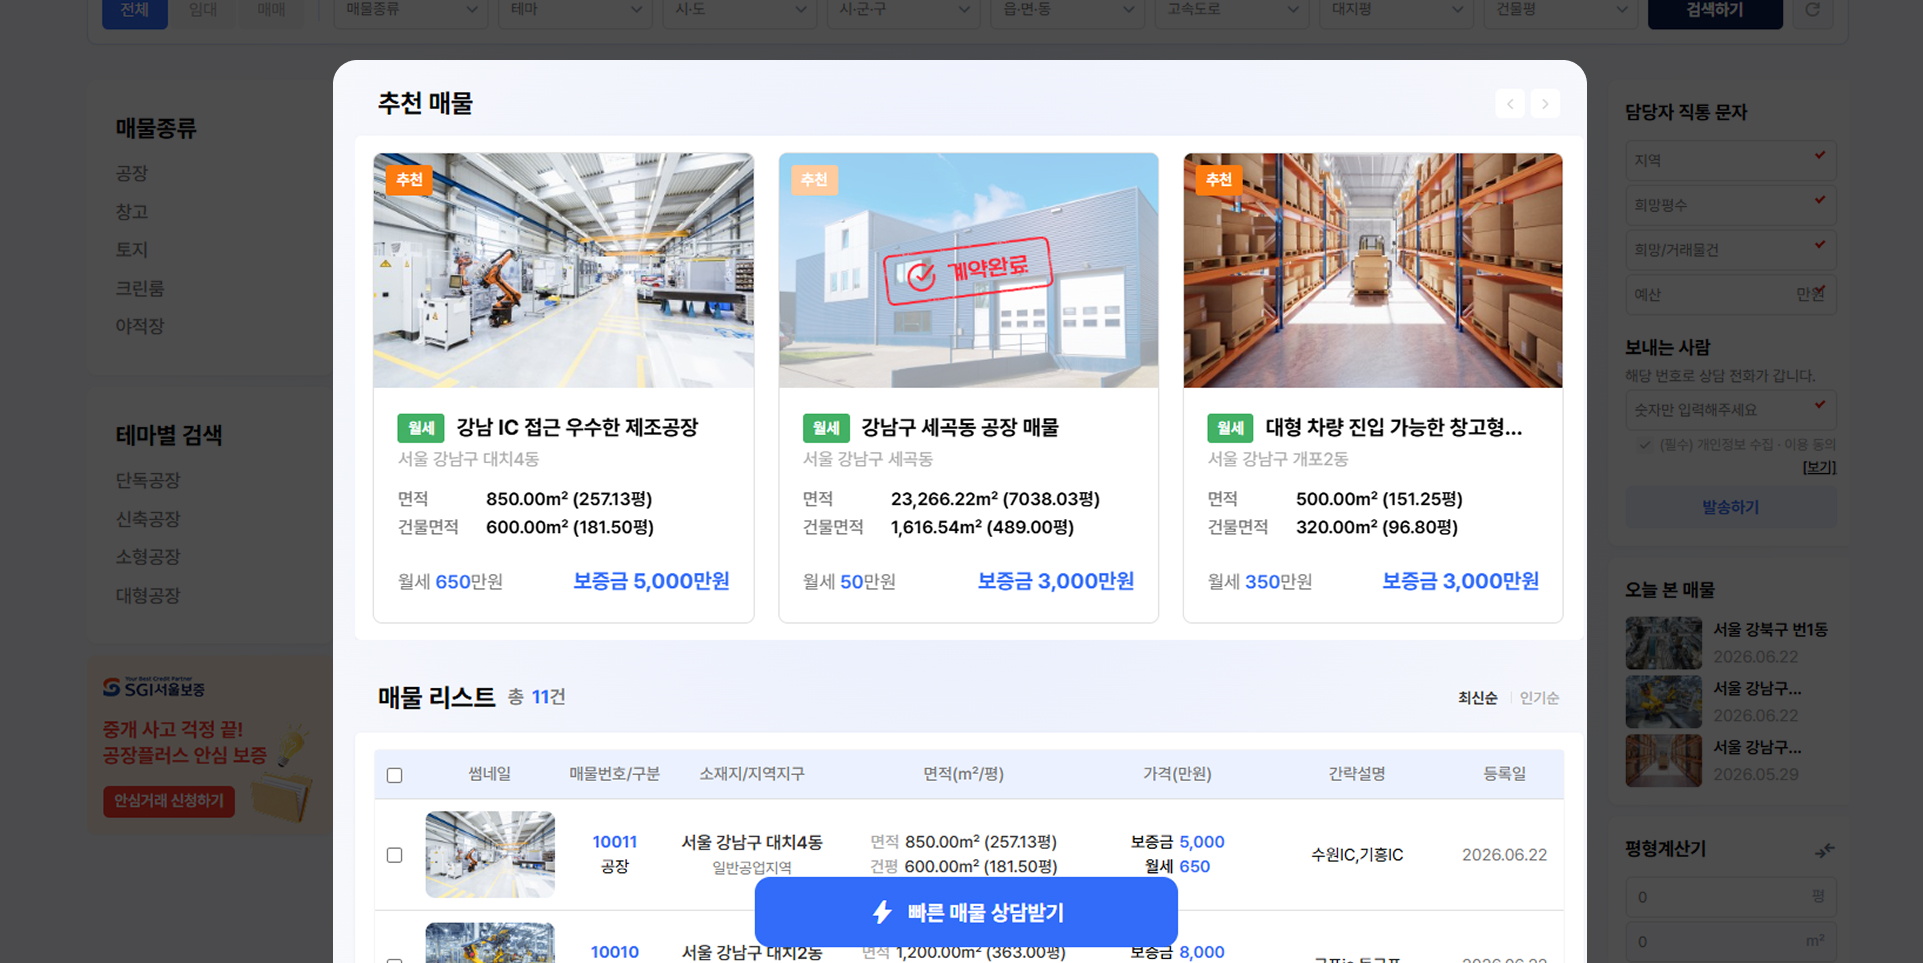Open listing number 10010 link
The height and width of the screenshot is (963, 1923).
click(x=614, y=952)
